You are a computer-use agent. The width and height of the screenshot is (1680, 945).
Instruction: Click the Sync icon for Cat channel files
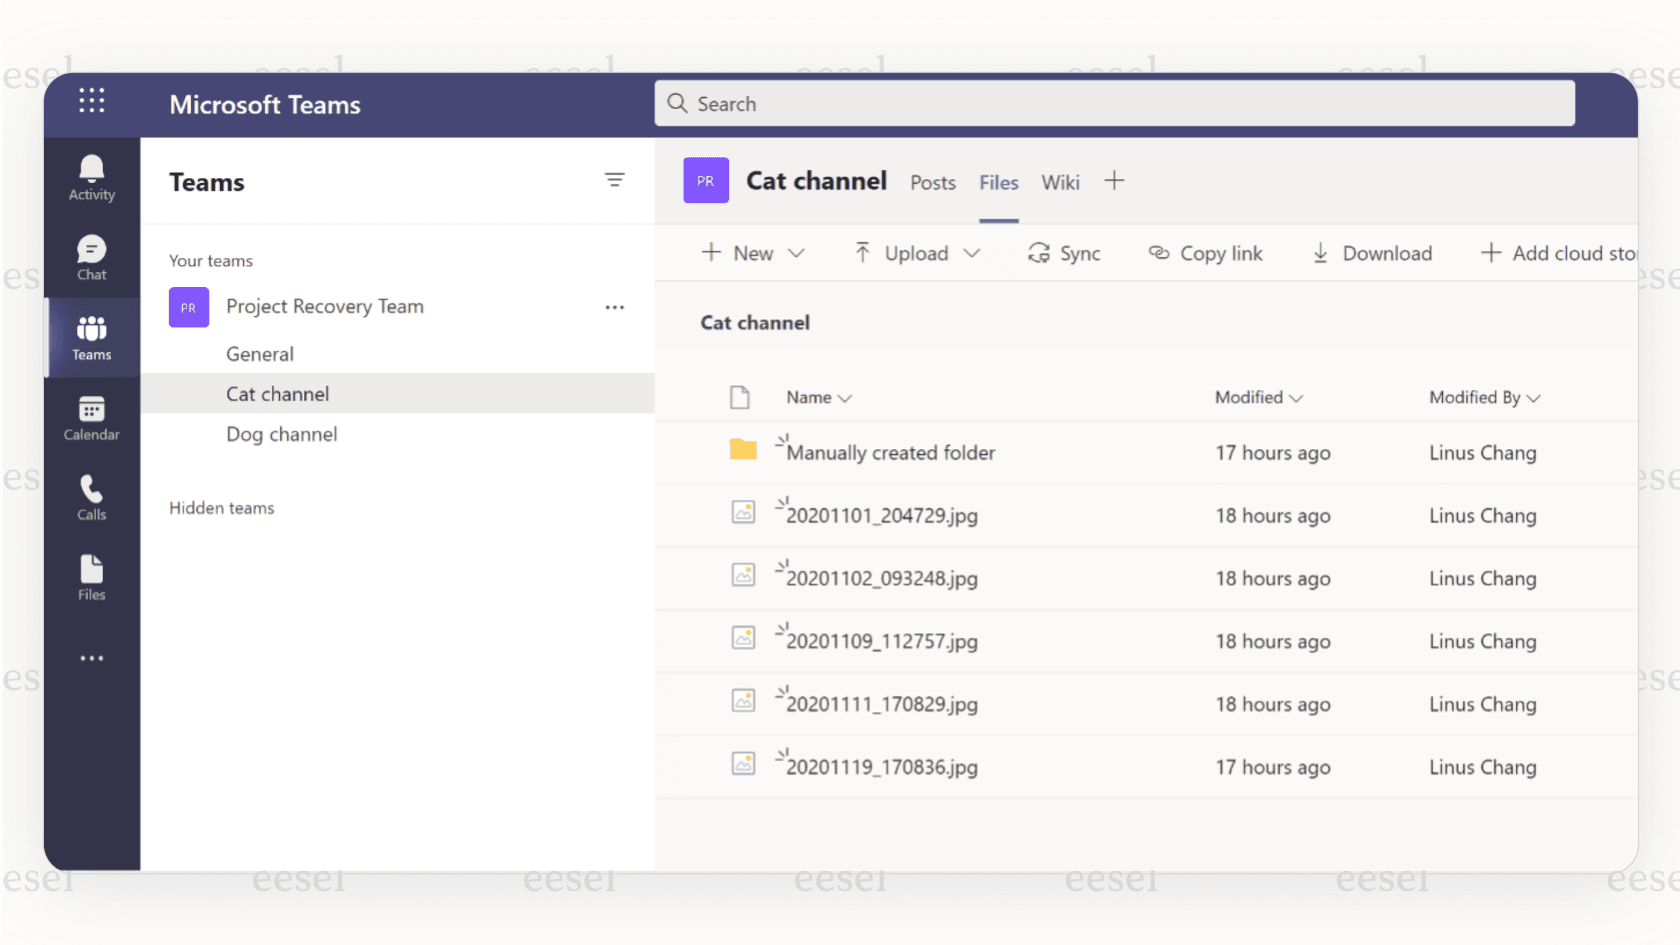pos(1064,253)
